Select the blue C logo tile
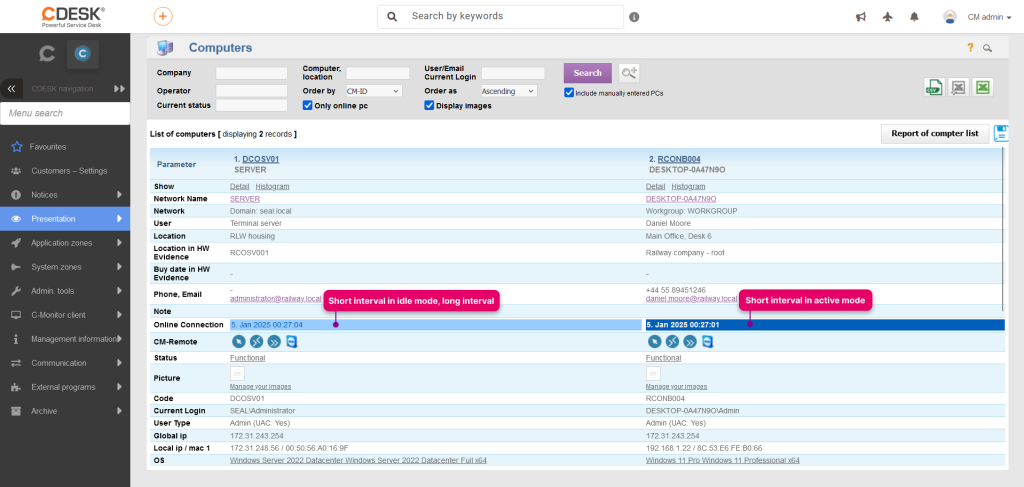Viewport: 1024px width, 487px height. tap(82, 54)
